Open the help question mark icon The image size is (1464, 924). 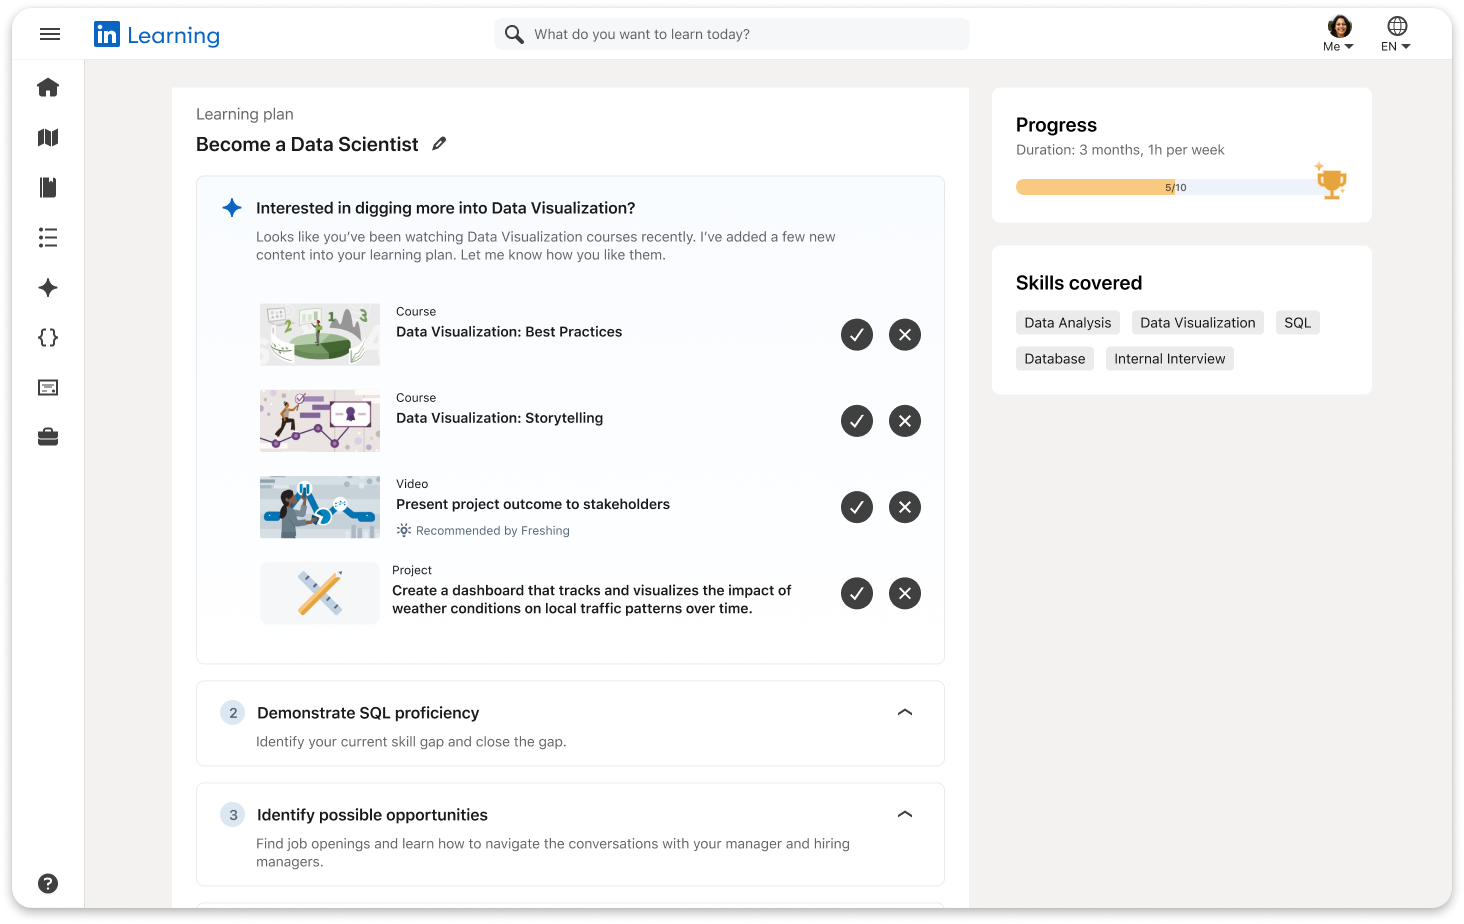48,883
